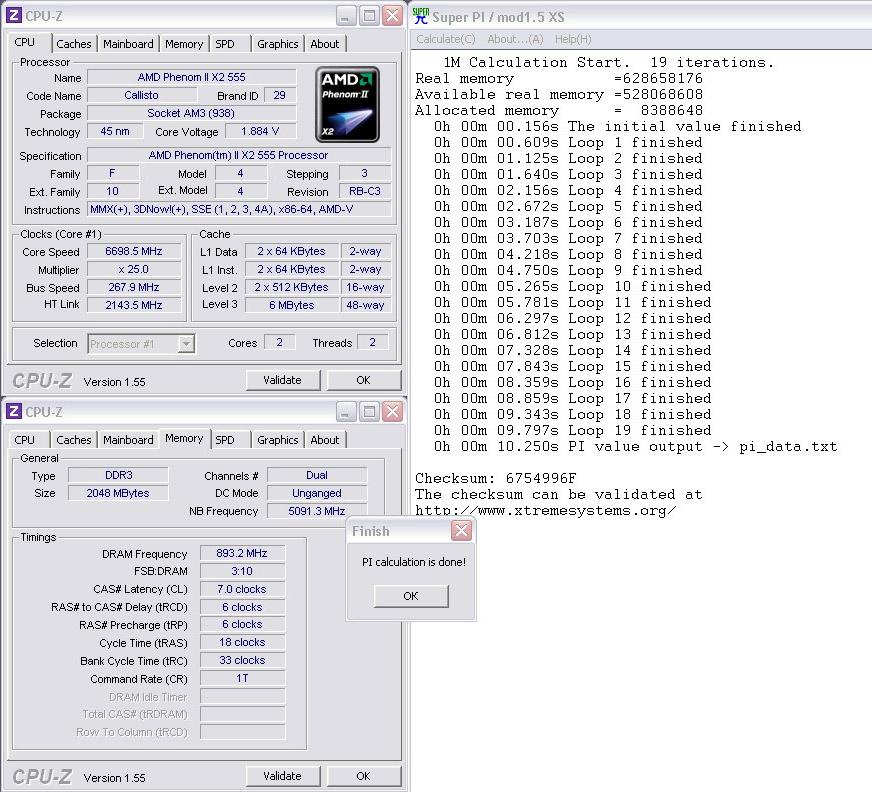The height and width of the screenshot is (792, 872).
Task: Open Caches tab in bottom CPU-Z window
Action: (x=73, y=440)
